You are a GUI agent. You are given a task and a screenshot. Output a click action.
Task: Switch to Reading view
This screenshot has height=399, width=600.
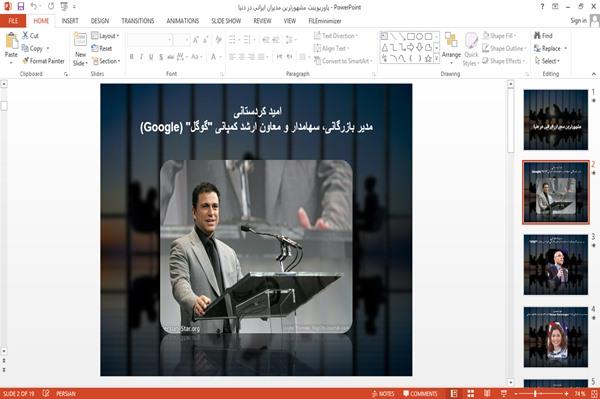(487, 394)
